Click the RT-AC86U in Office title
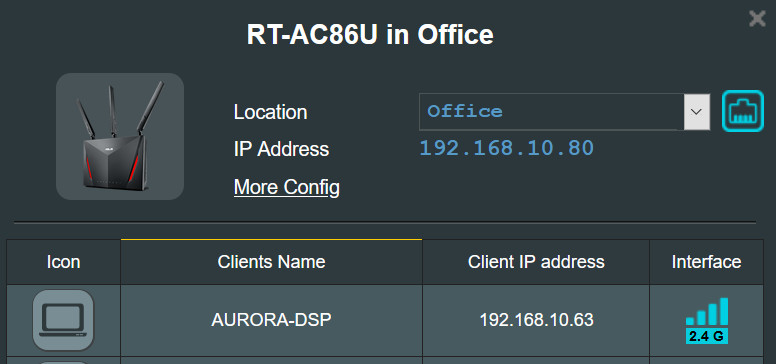 tap(370, 35)
